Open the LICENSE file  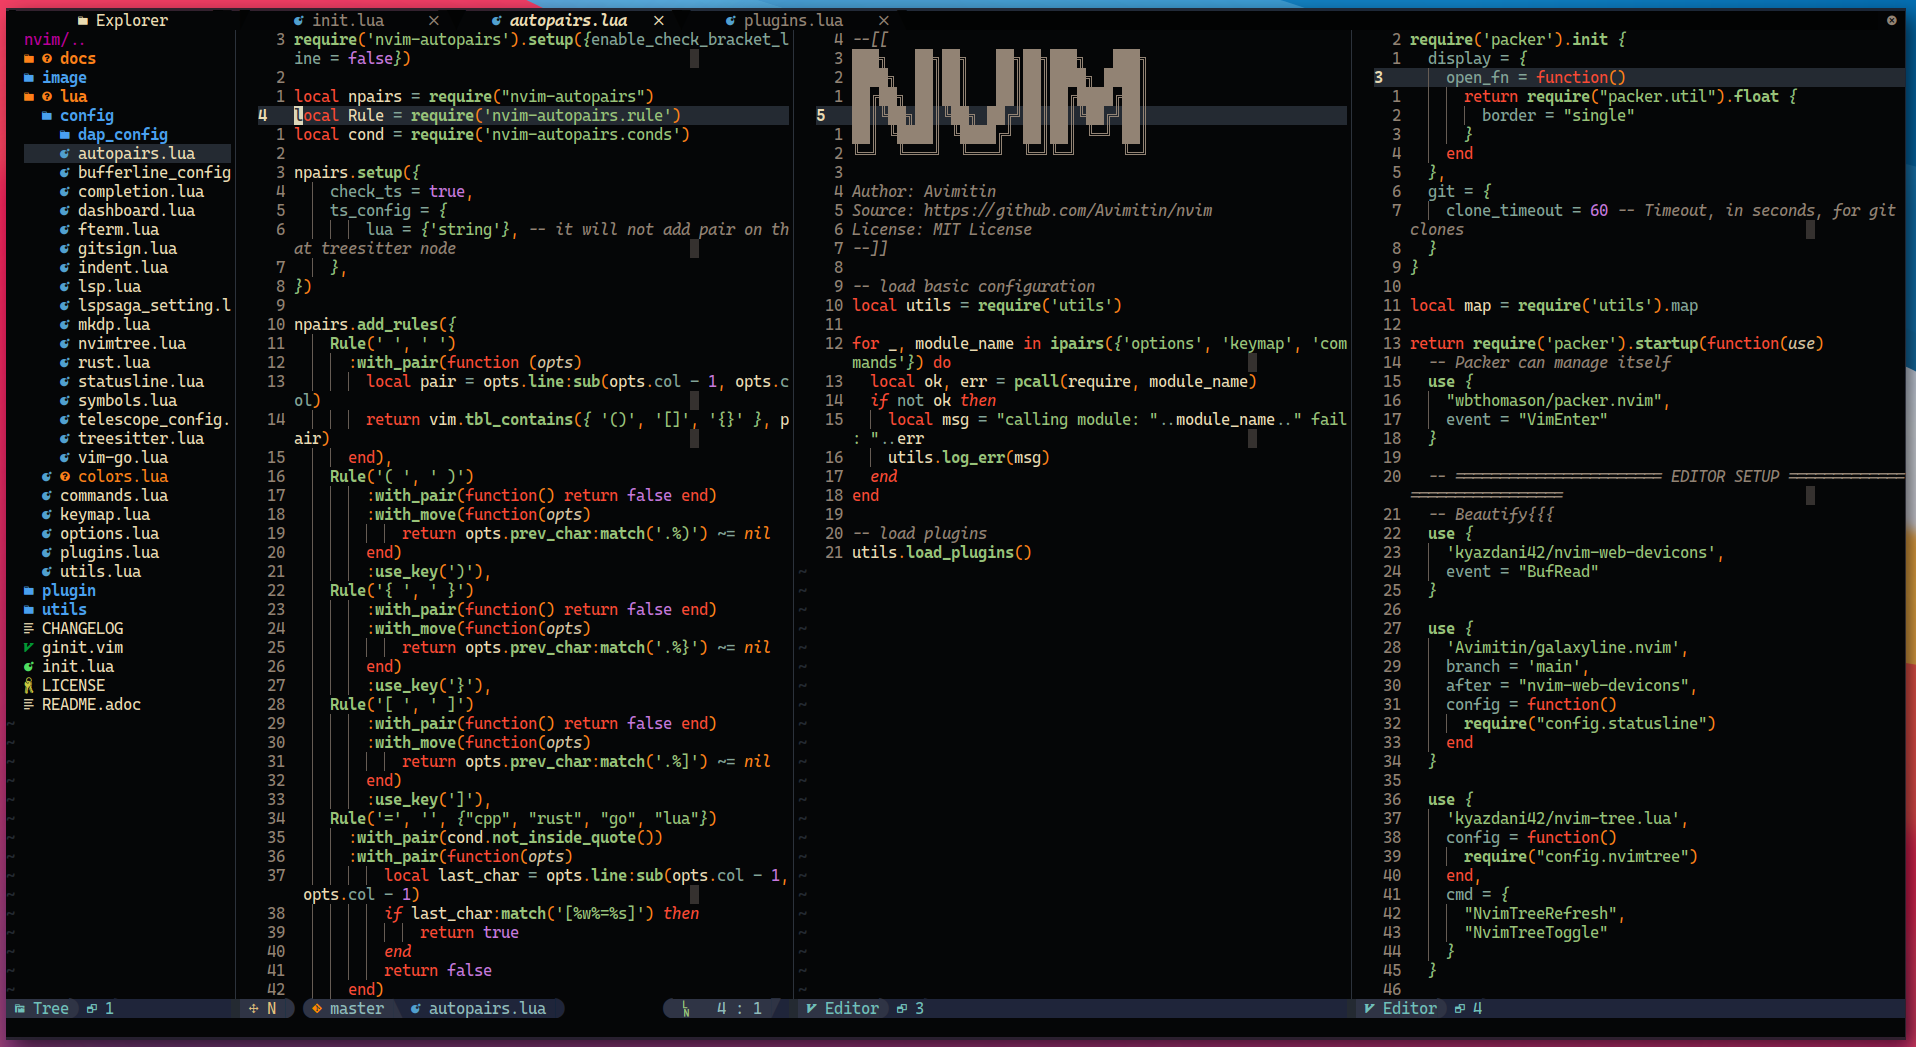coord(73,685)
